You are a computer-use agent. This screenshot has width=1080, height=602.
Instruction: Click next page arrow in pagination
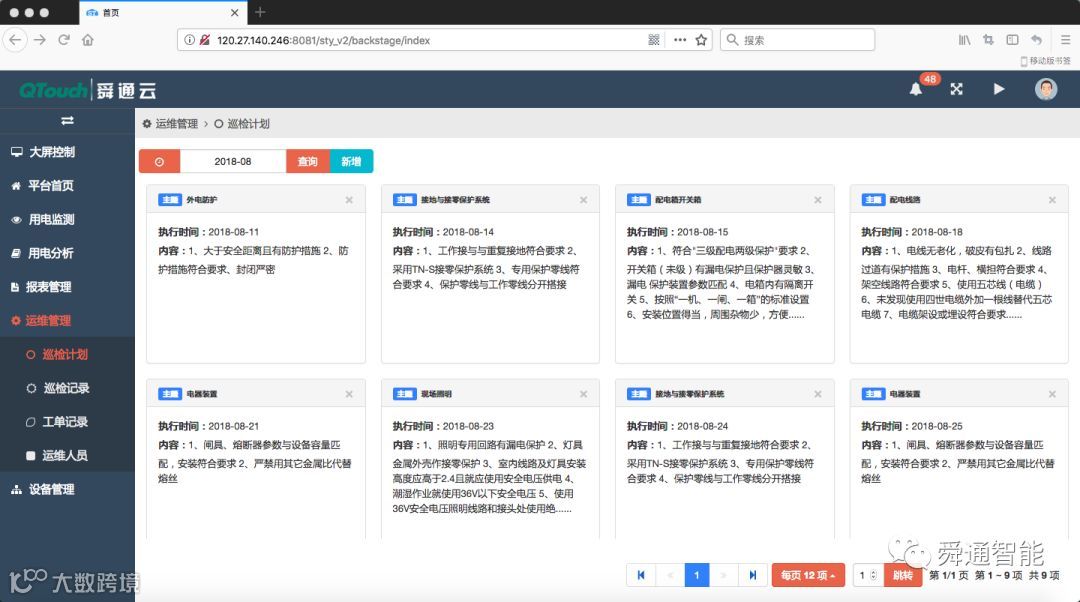(723, 575)
